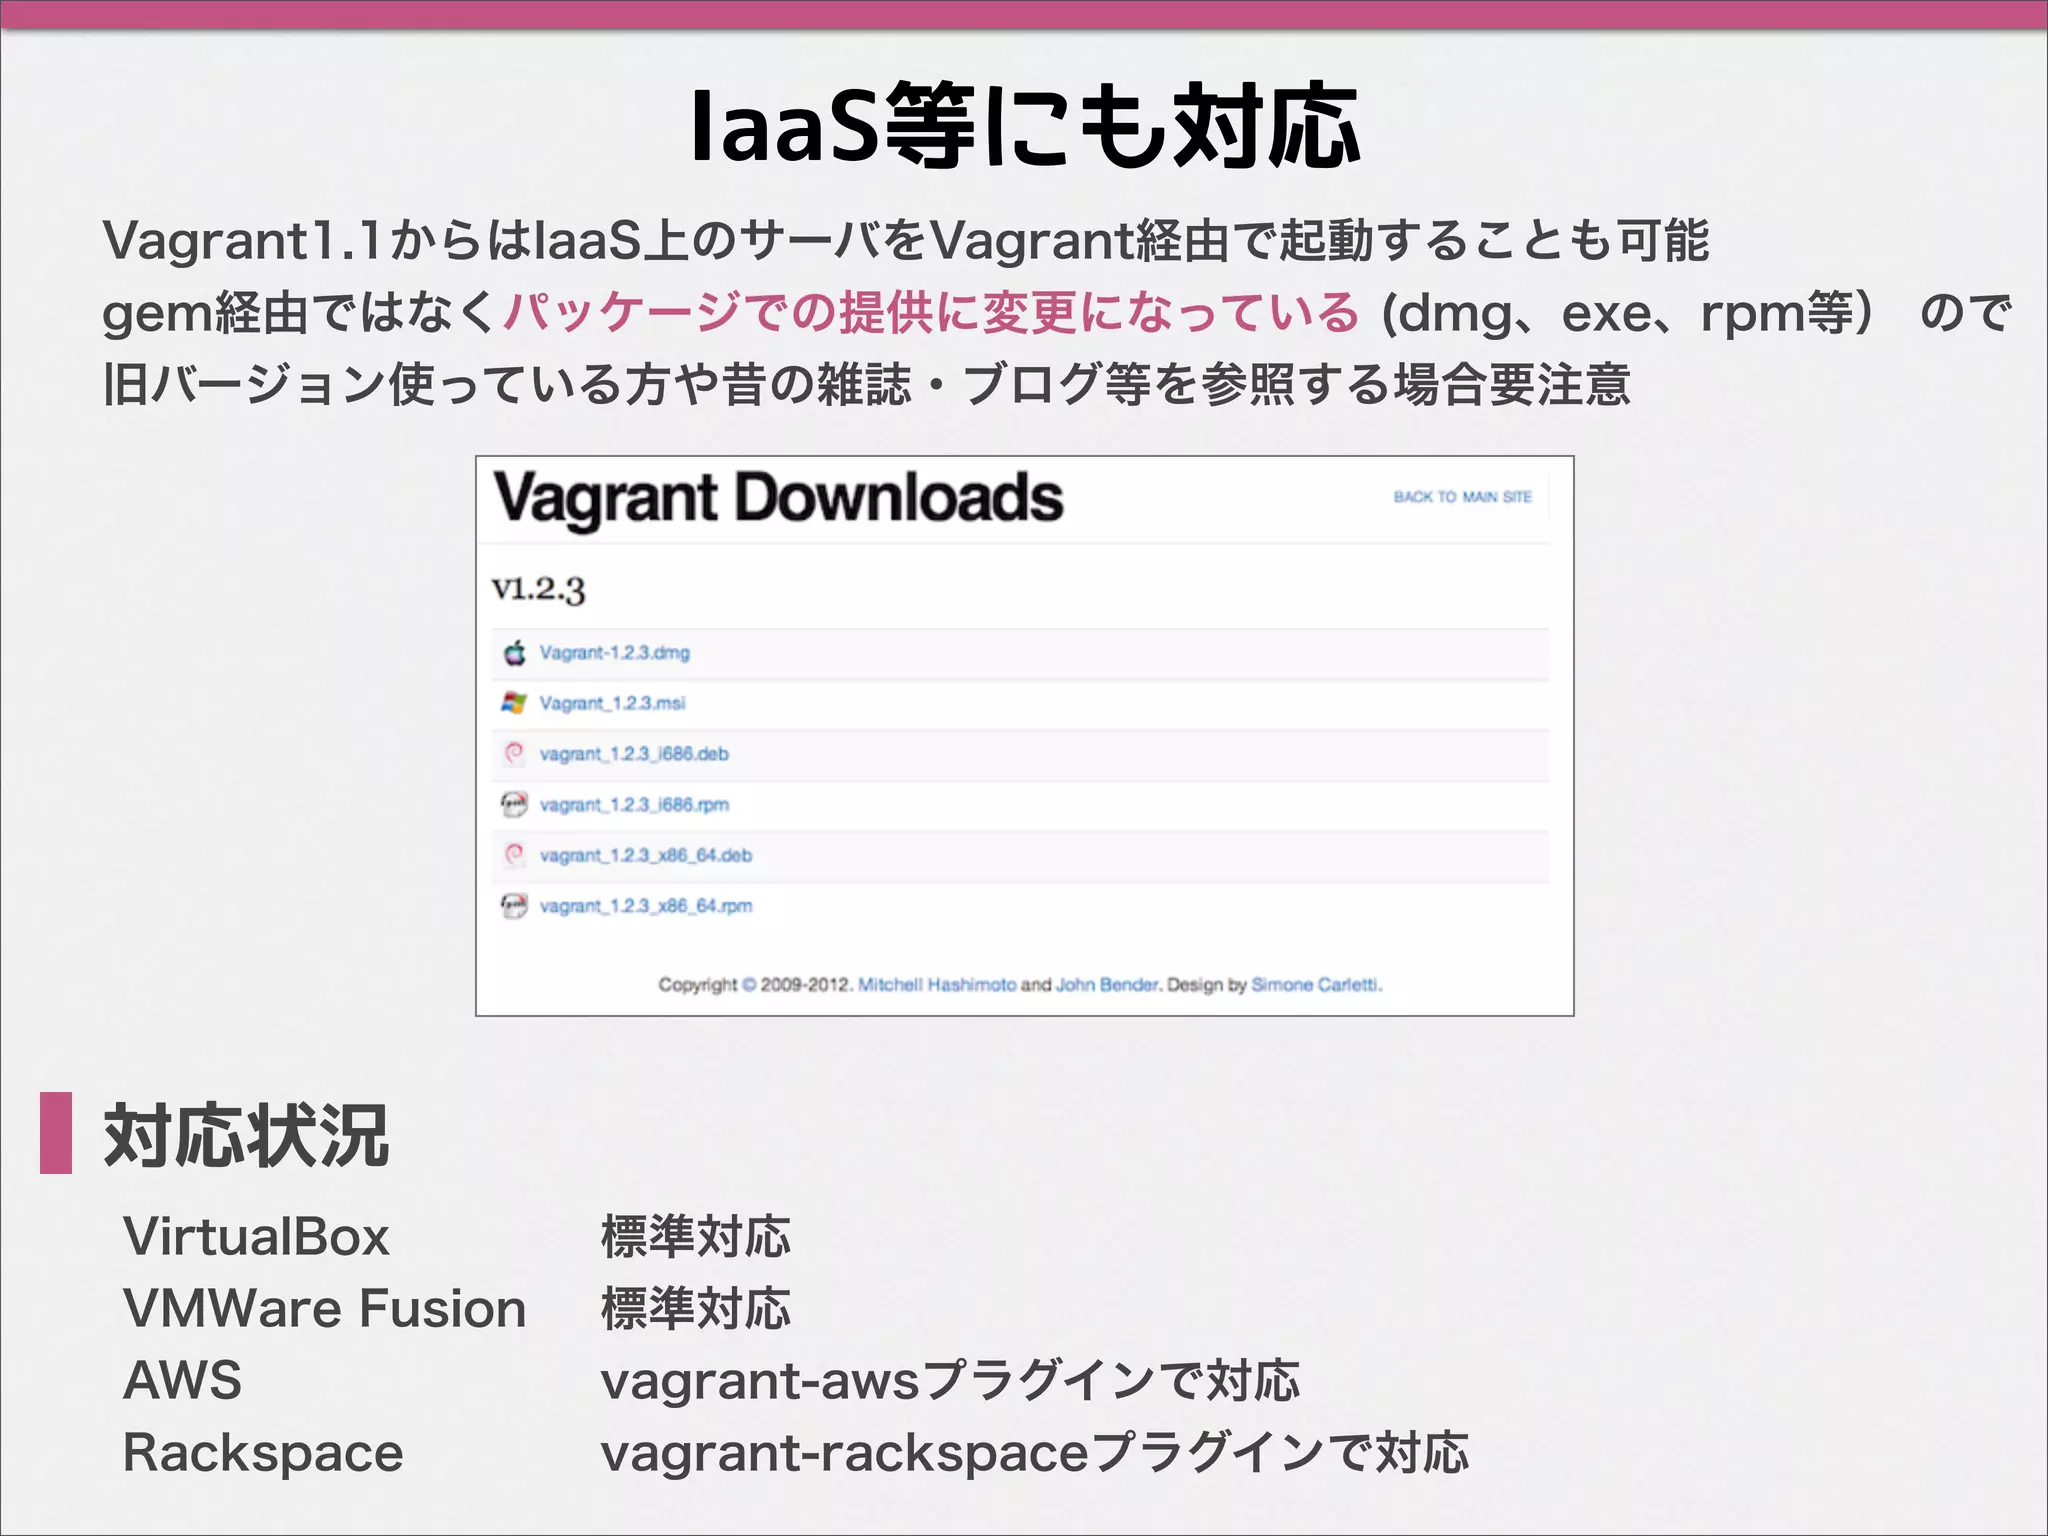2048x1536 pixels.
Task: Click vagrant_1.2.3_x86_64.rpm link
Action: tap(645, 906)
